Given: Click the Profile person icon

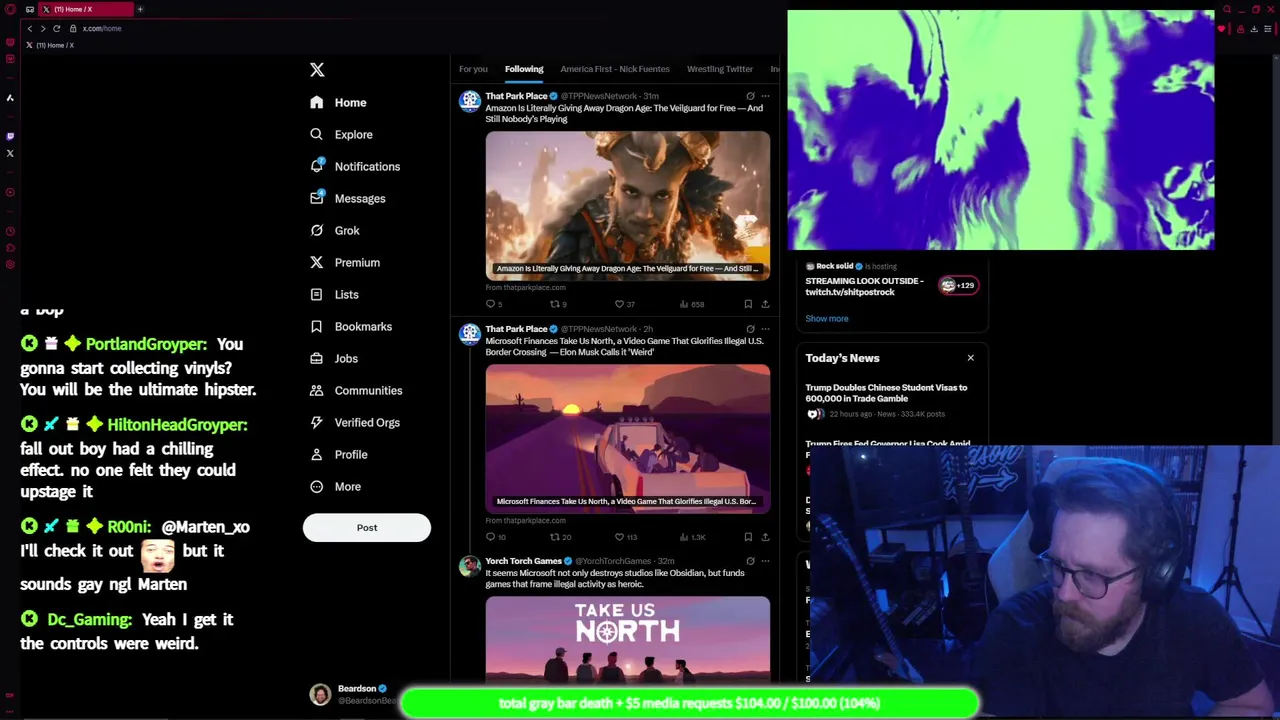Looking at the screenshot, I should [317, 454].
